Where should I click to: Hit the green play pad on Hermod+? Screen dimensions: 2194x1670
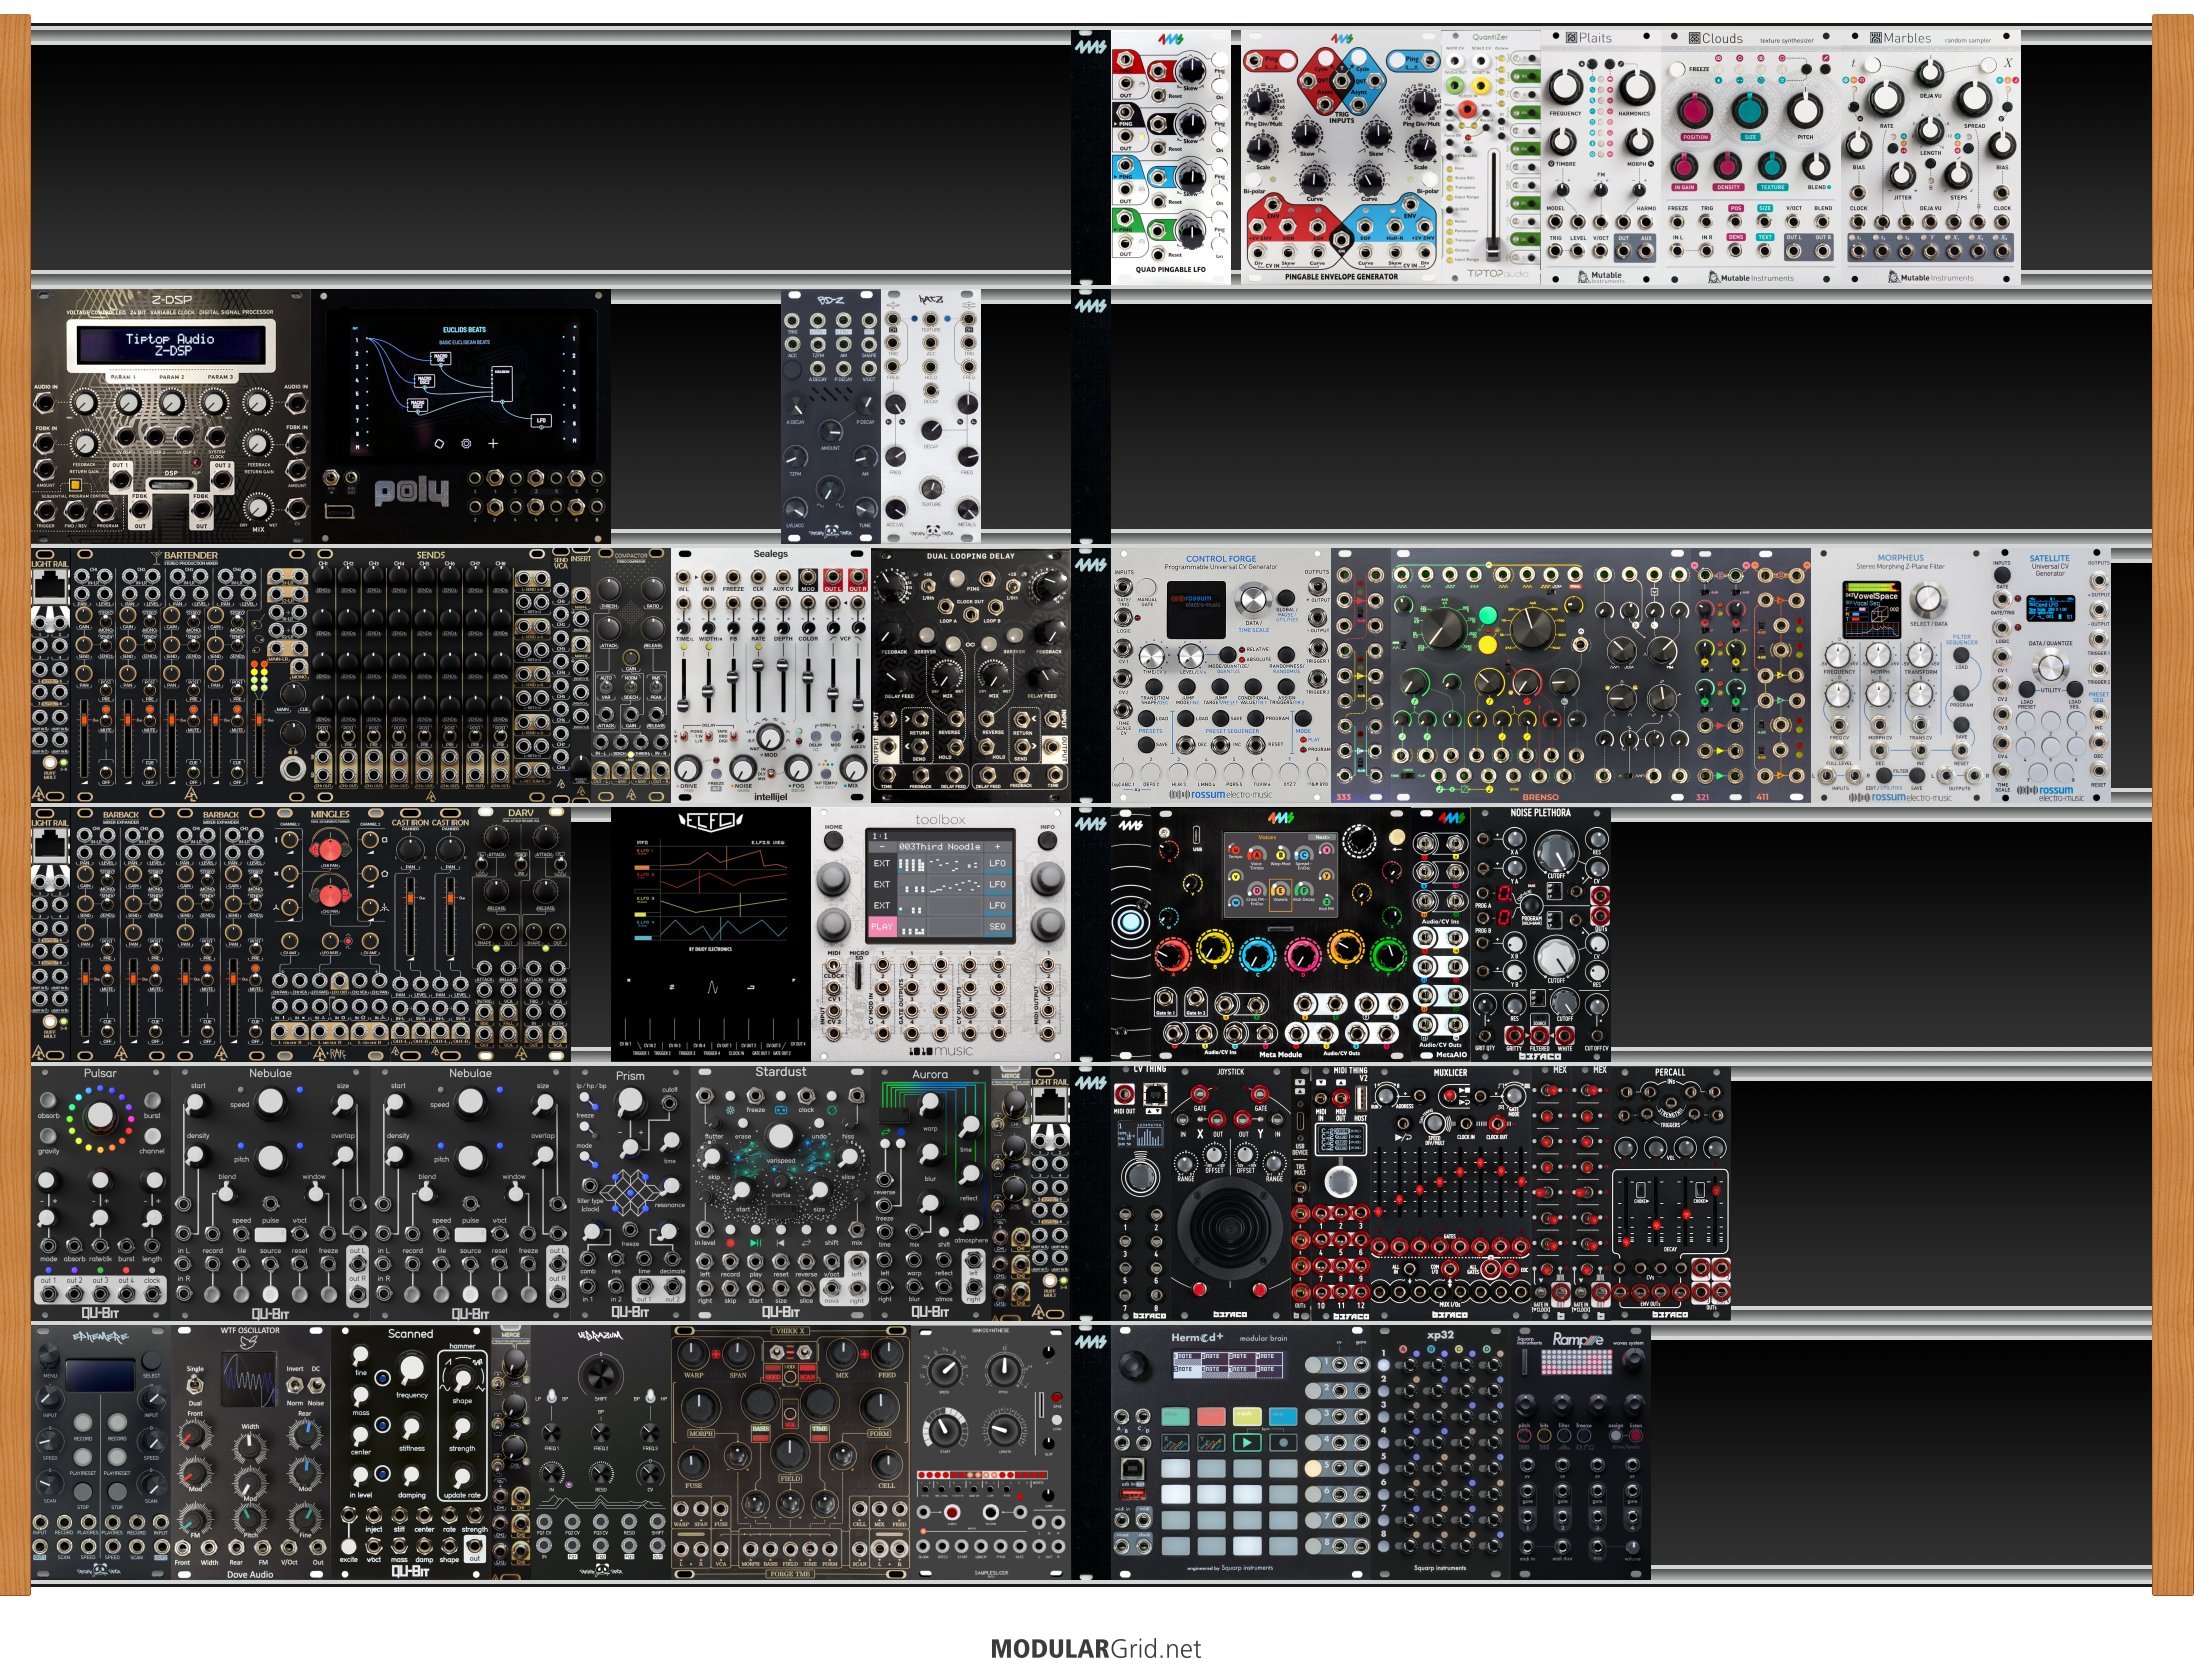pyautogui.click(x=1247, y=1442)
